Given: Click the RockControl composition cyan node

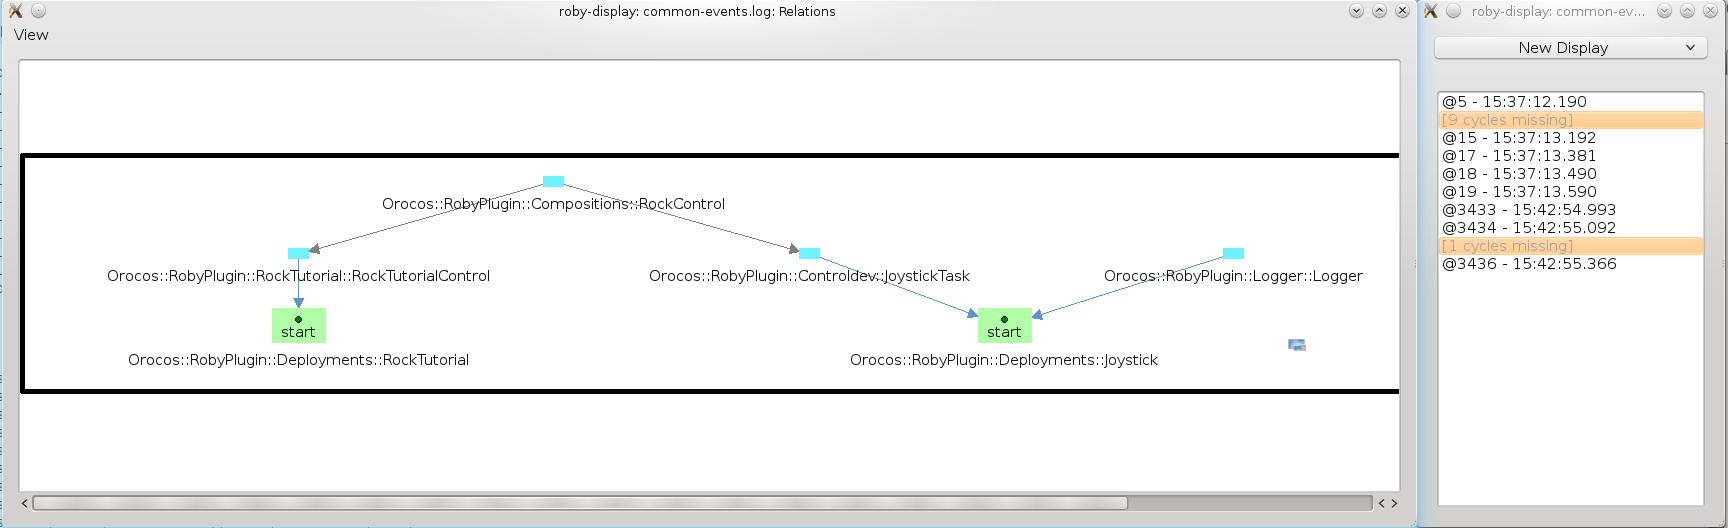Looking at the screenshot, I should [x=553, y=182].
